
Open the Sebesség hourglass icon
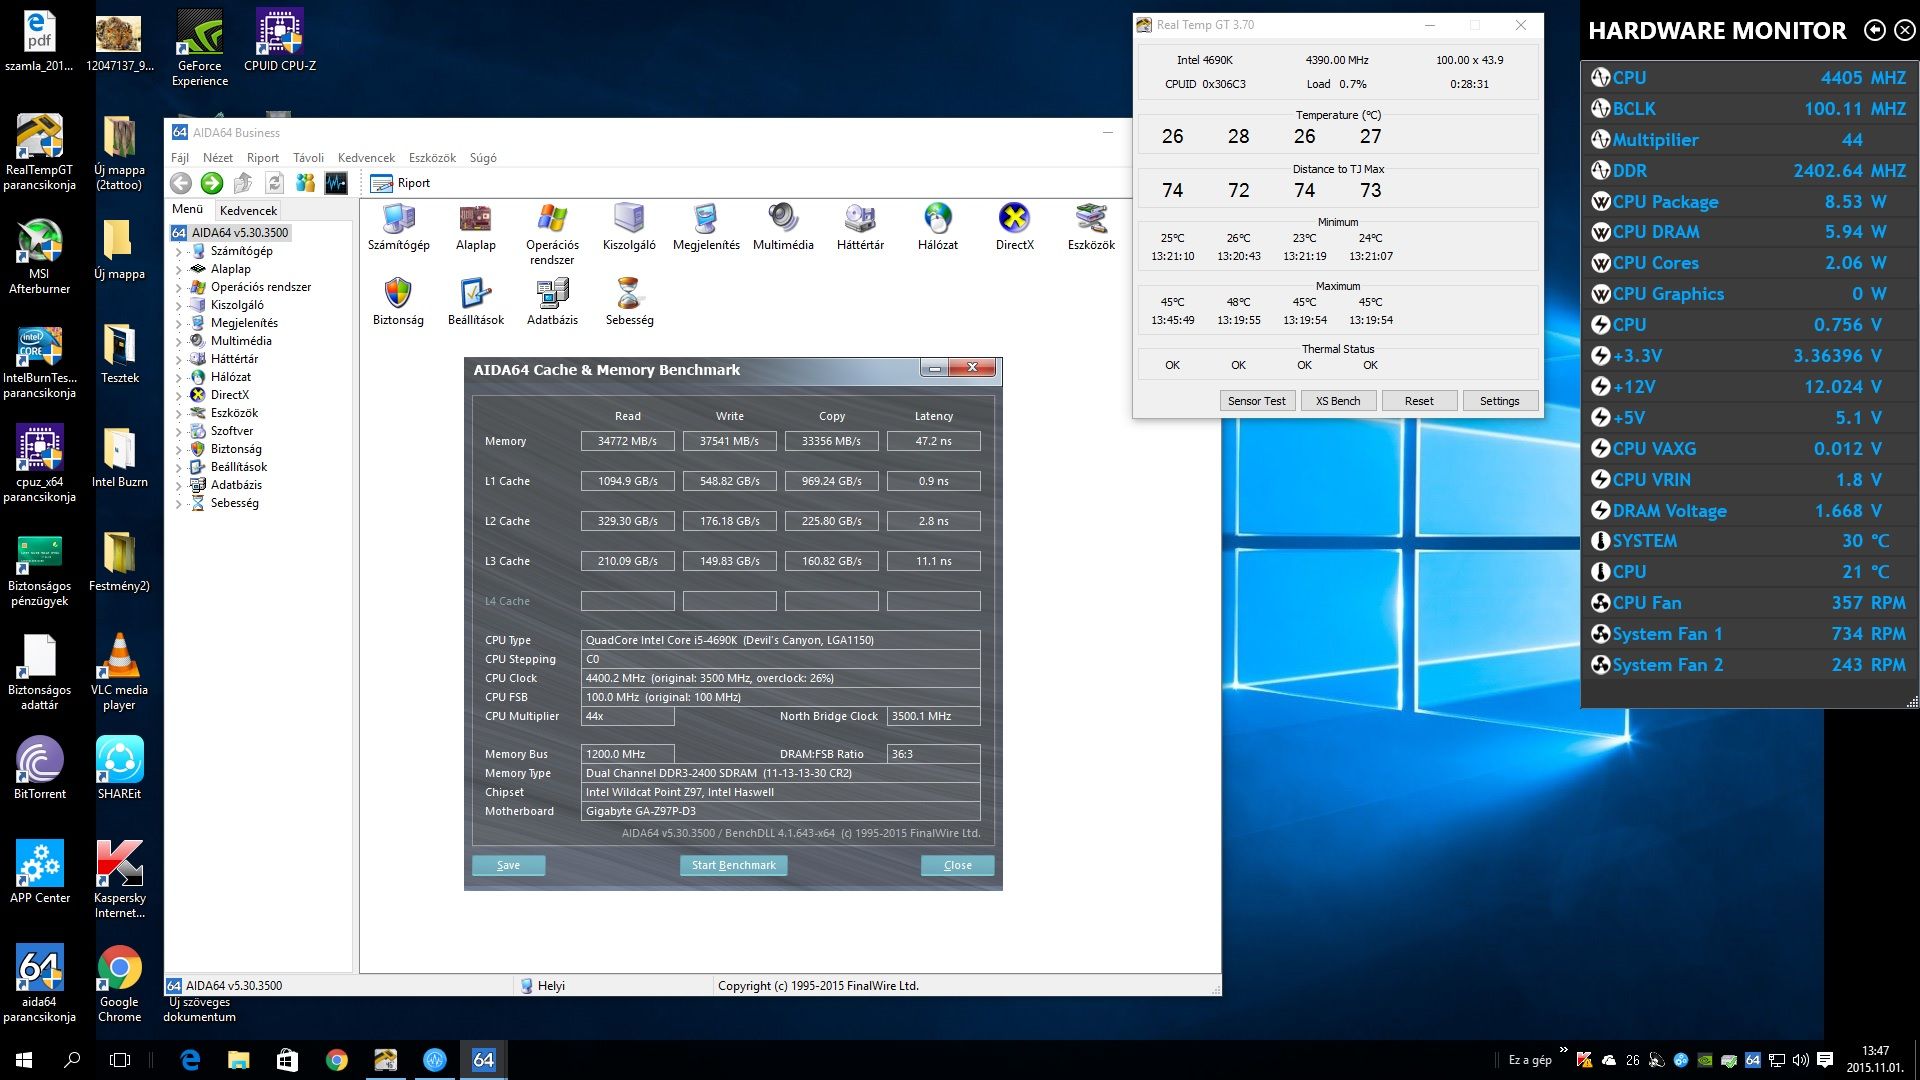click(x=629, y=303)
